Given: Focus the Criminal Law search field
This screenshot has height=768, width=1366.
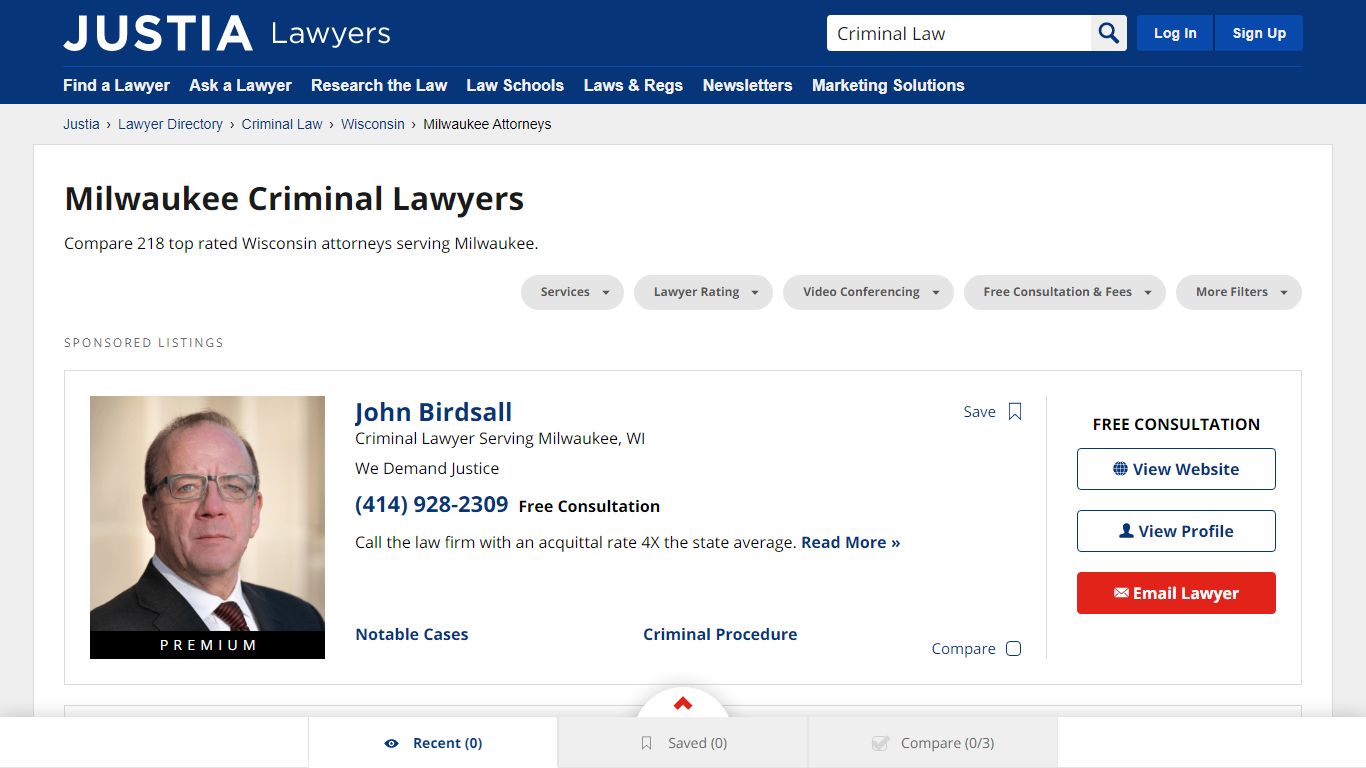Looking at the screenshot, I should point(958,33).
